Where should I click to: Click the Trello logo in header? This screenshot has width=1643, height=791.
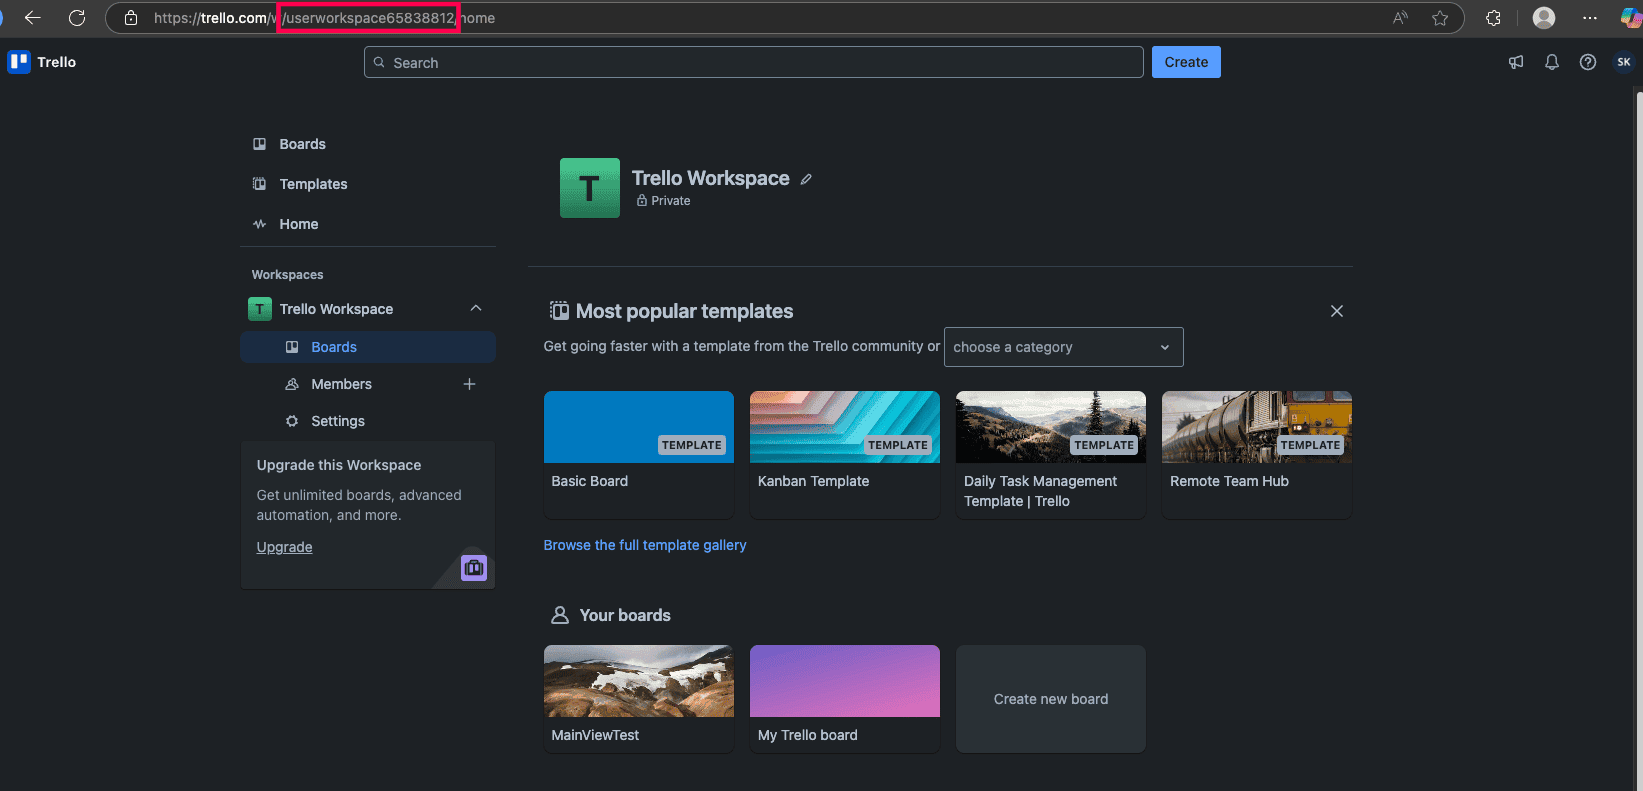click(42, 62)
